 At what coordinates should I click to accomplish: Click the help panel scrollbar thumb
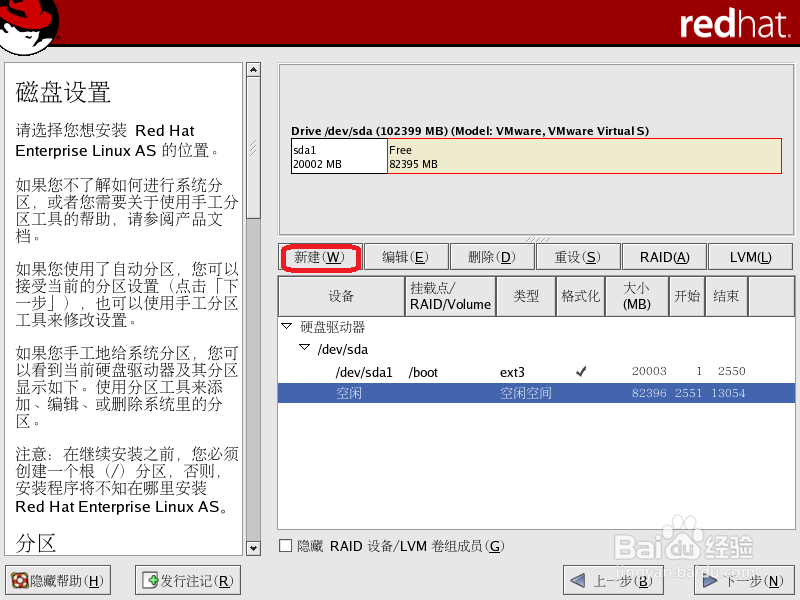coord(253,148)
